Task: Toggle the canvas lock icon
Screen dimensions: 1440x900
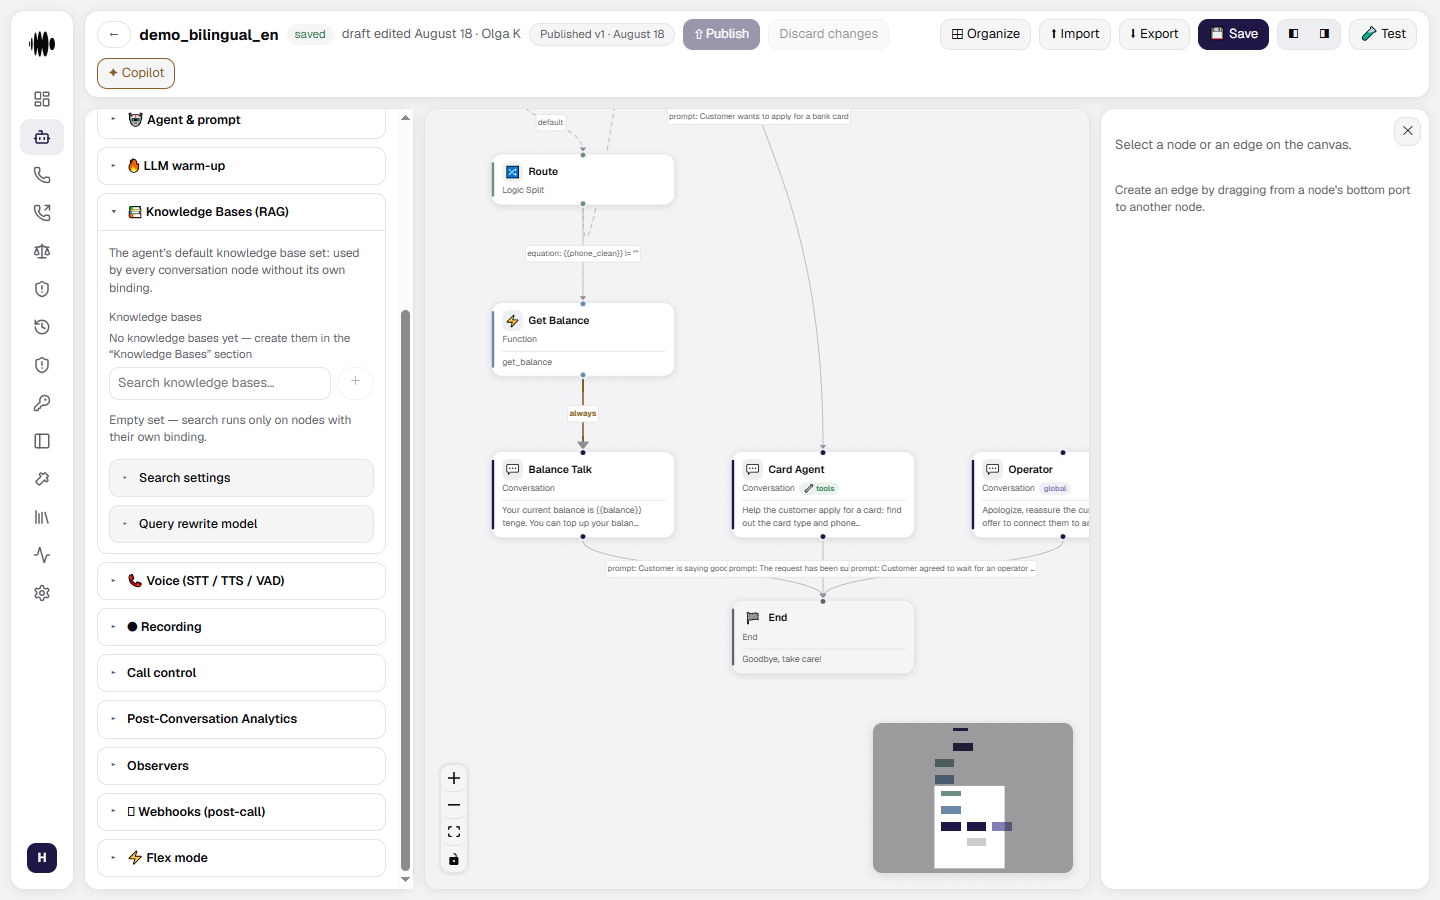Action: click(x=454, y=859)
